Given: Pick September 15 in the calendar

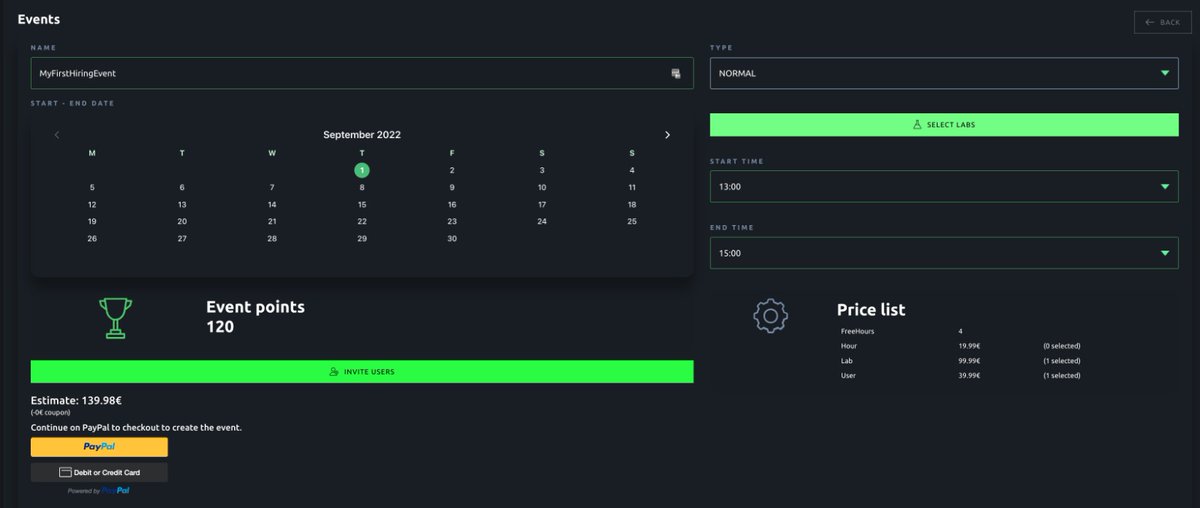Looking at the screenshot, I should tap(362, 204).
